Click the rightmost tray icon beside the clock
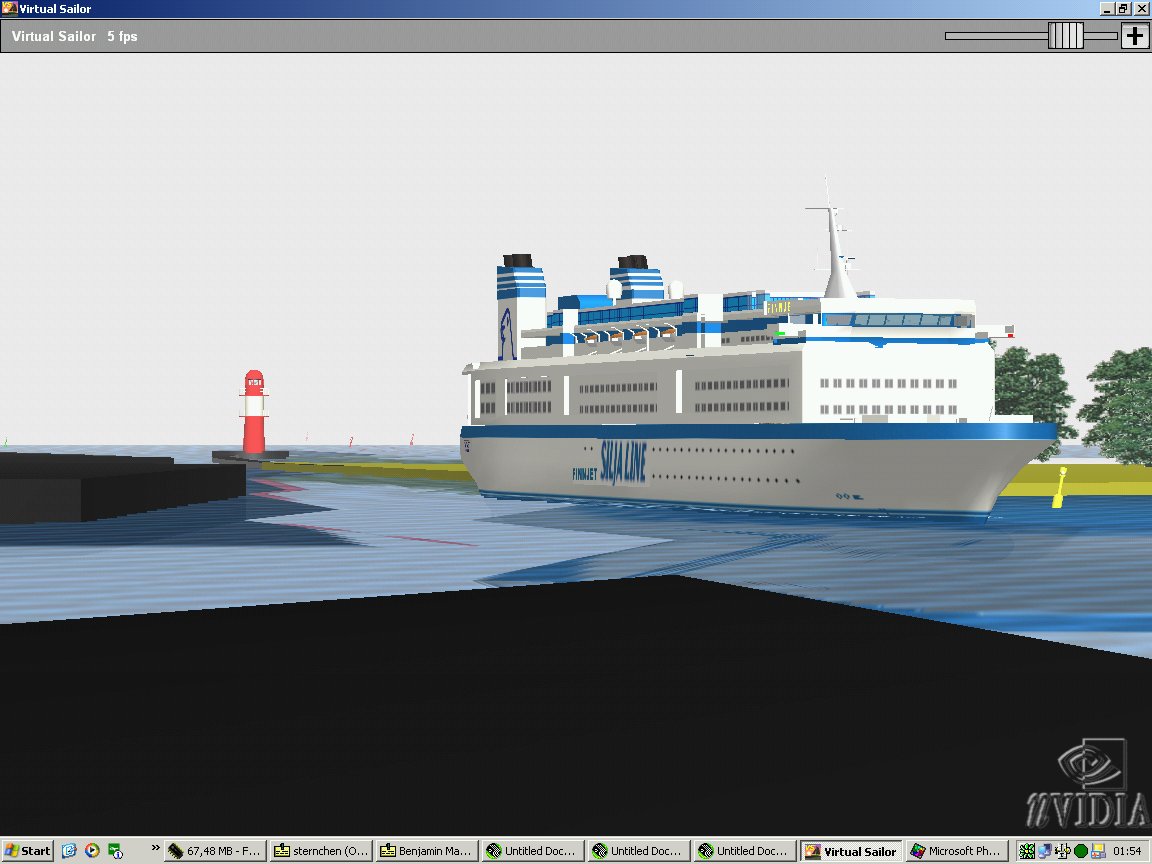 pyautogui.click(x=1098, y=851)
